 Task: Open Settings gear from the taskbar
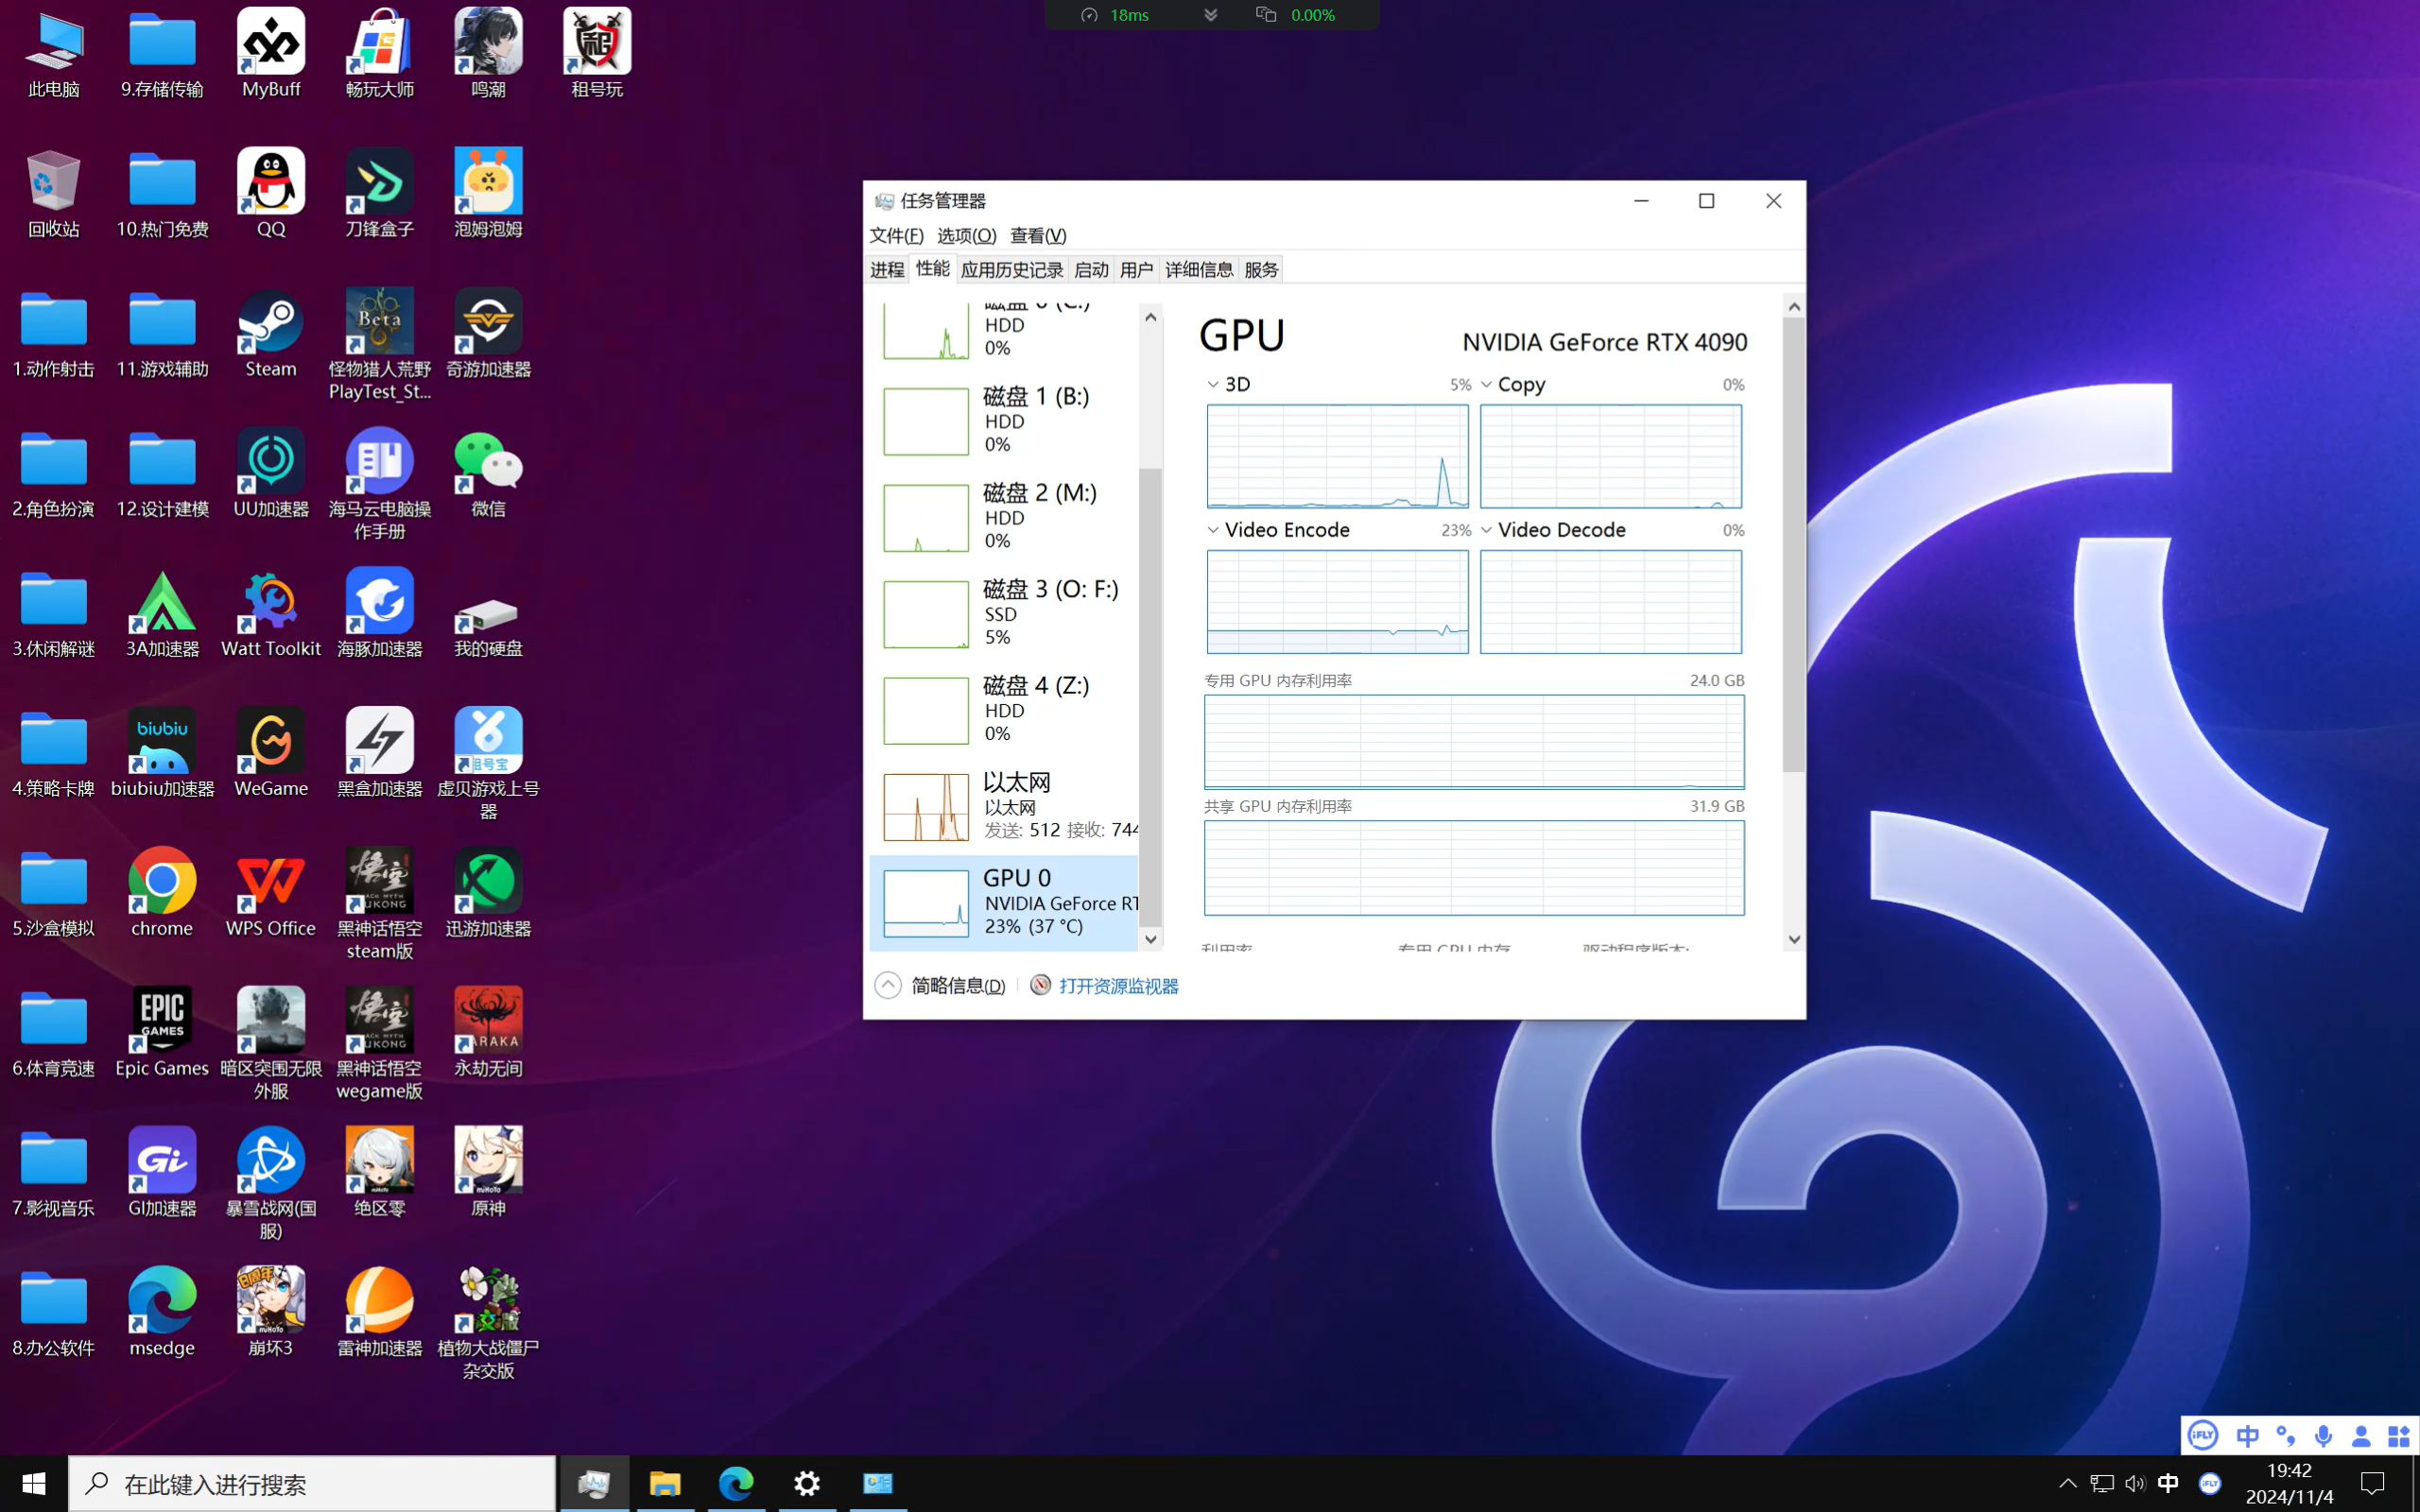coord(807,1484)
